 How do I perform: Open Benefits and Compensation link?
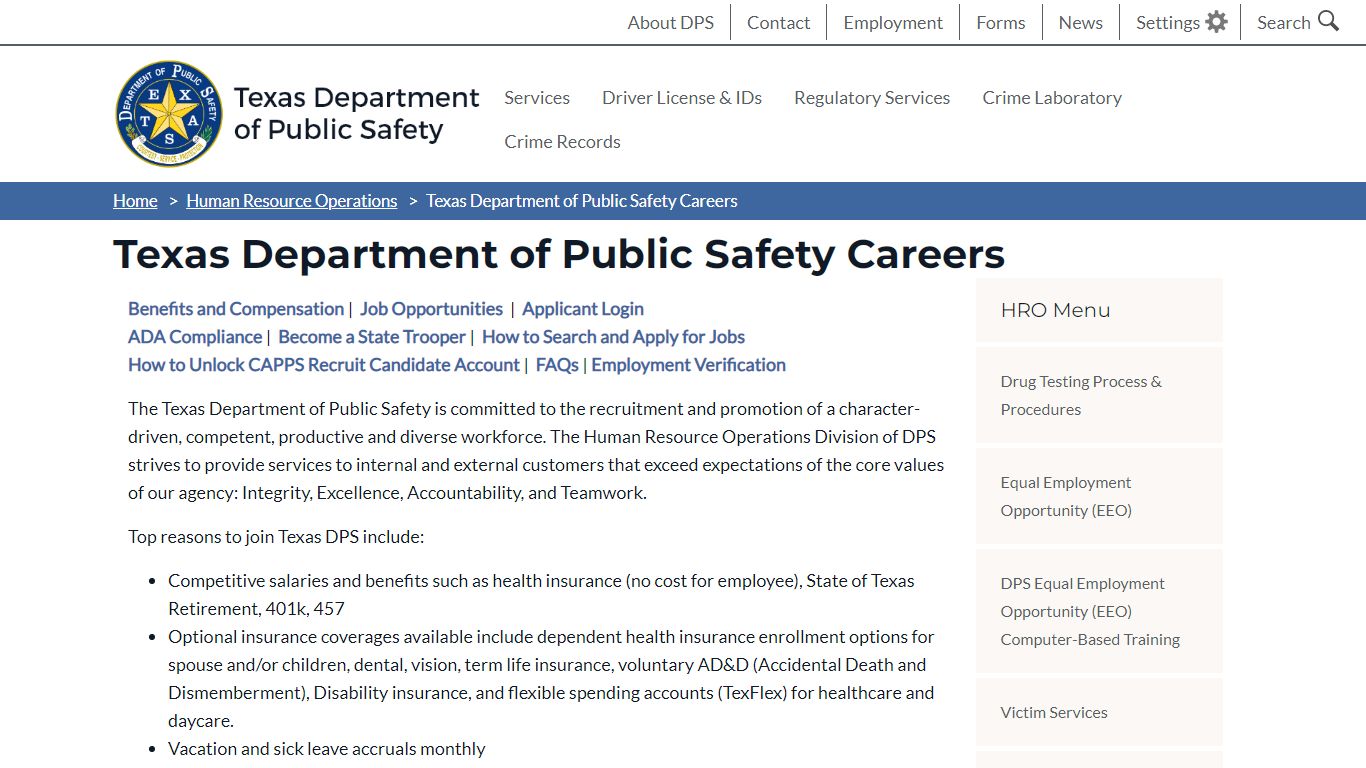236,309
